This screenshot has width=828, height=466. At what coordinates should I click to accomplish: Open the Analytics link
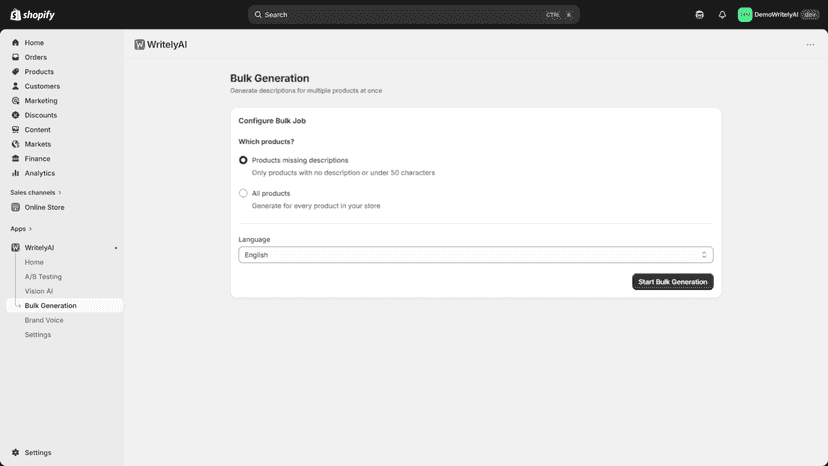click(40, 173)
